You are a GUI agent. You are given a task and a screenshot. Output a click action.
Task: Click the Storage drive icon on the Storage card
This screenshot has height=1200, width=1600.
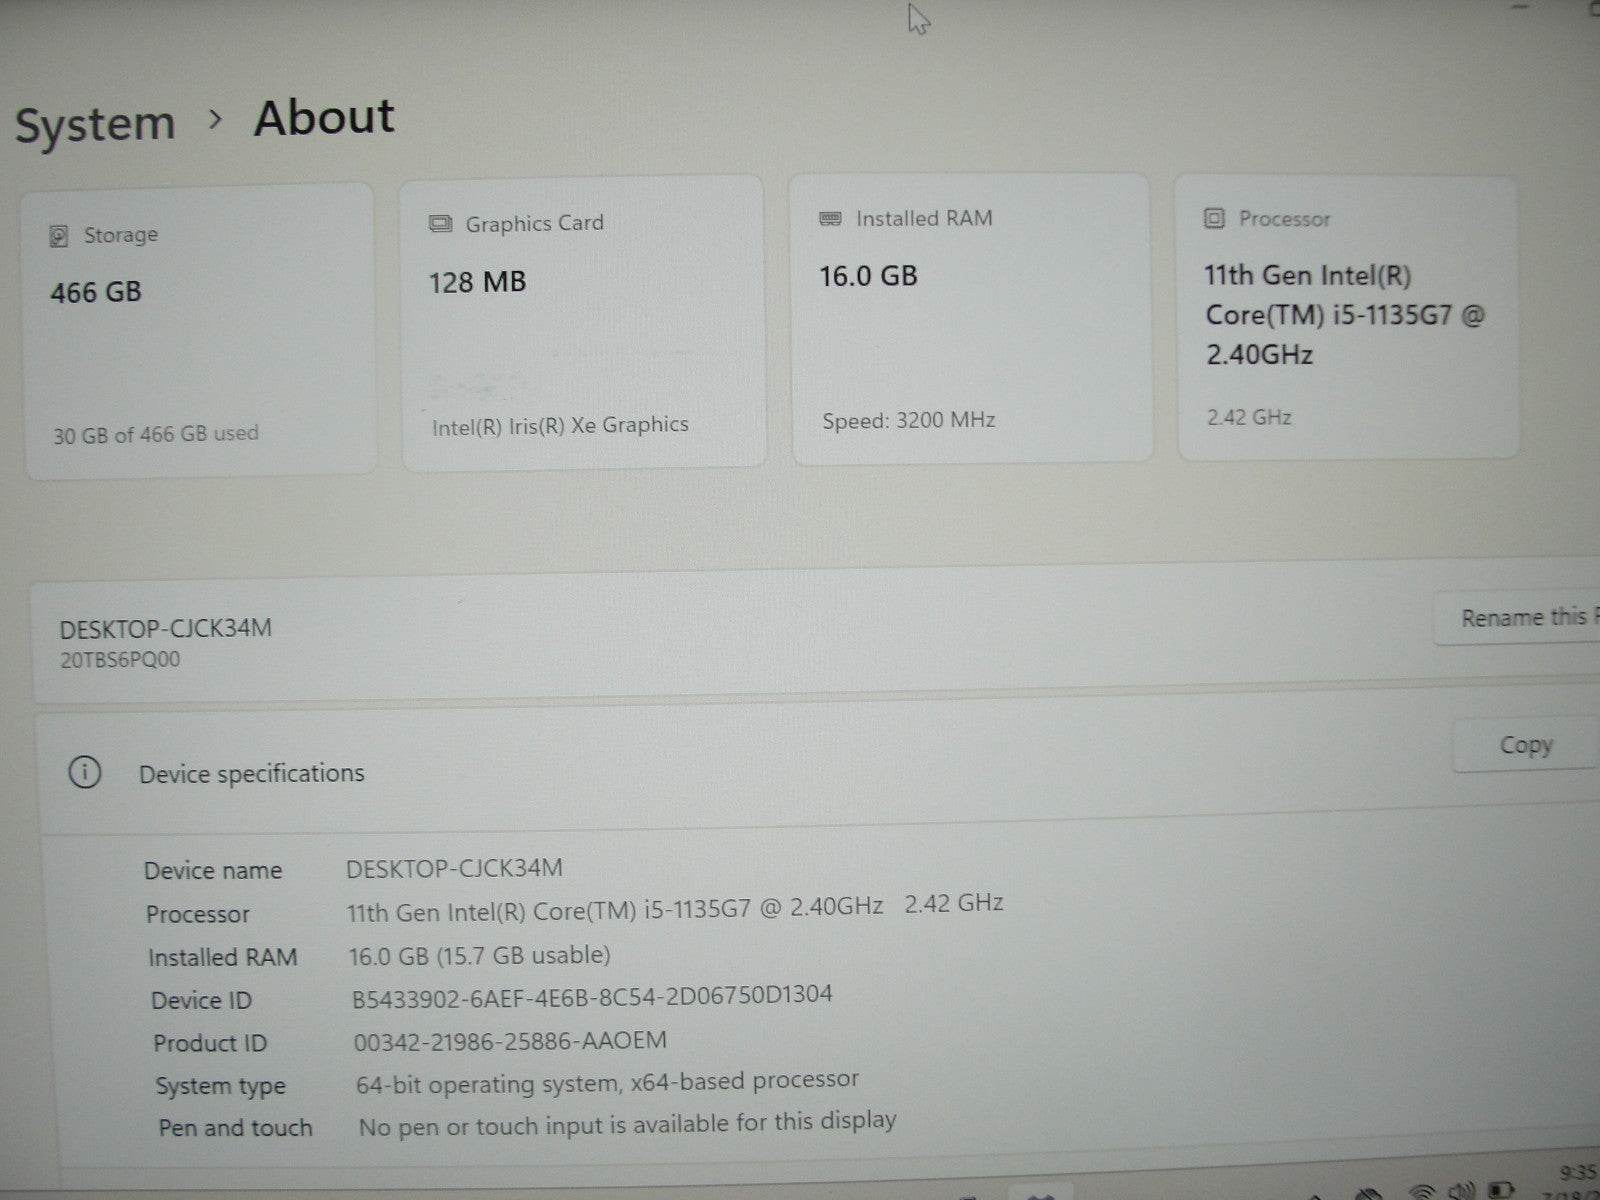pos(60,235)
